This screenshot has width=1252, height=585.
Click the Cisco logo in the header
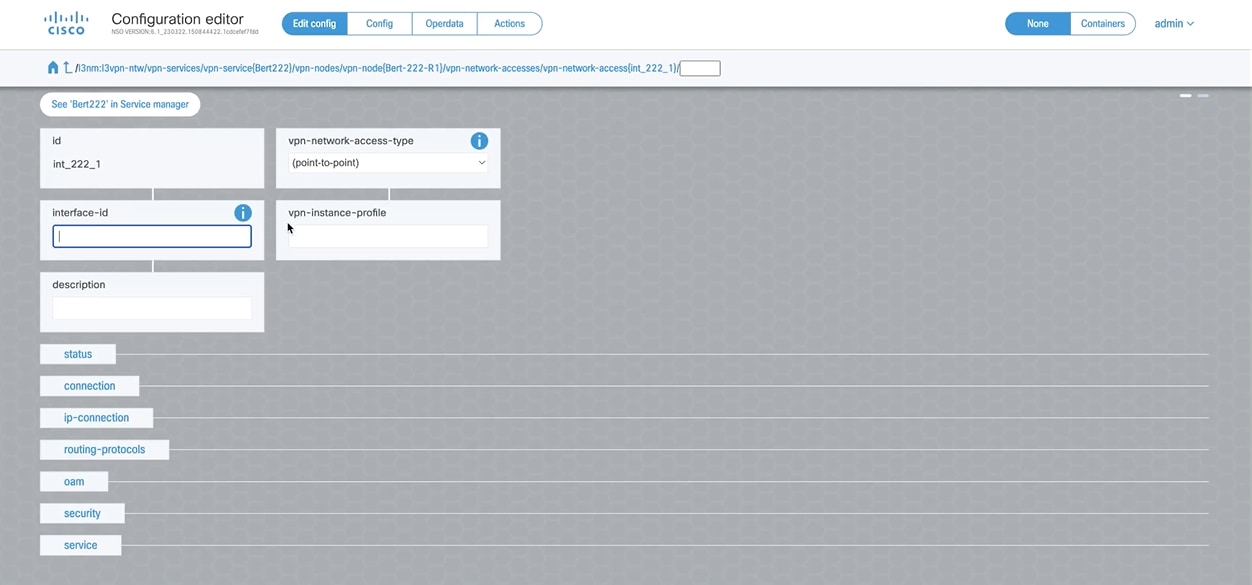click(x=65, y=24)
